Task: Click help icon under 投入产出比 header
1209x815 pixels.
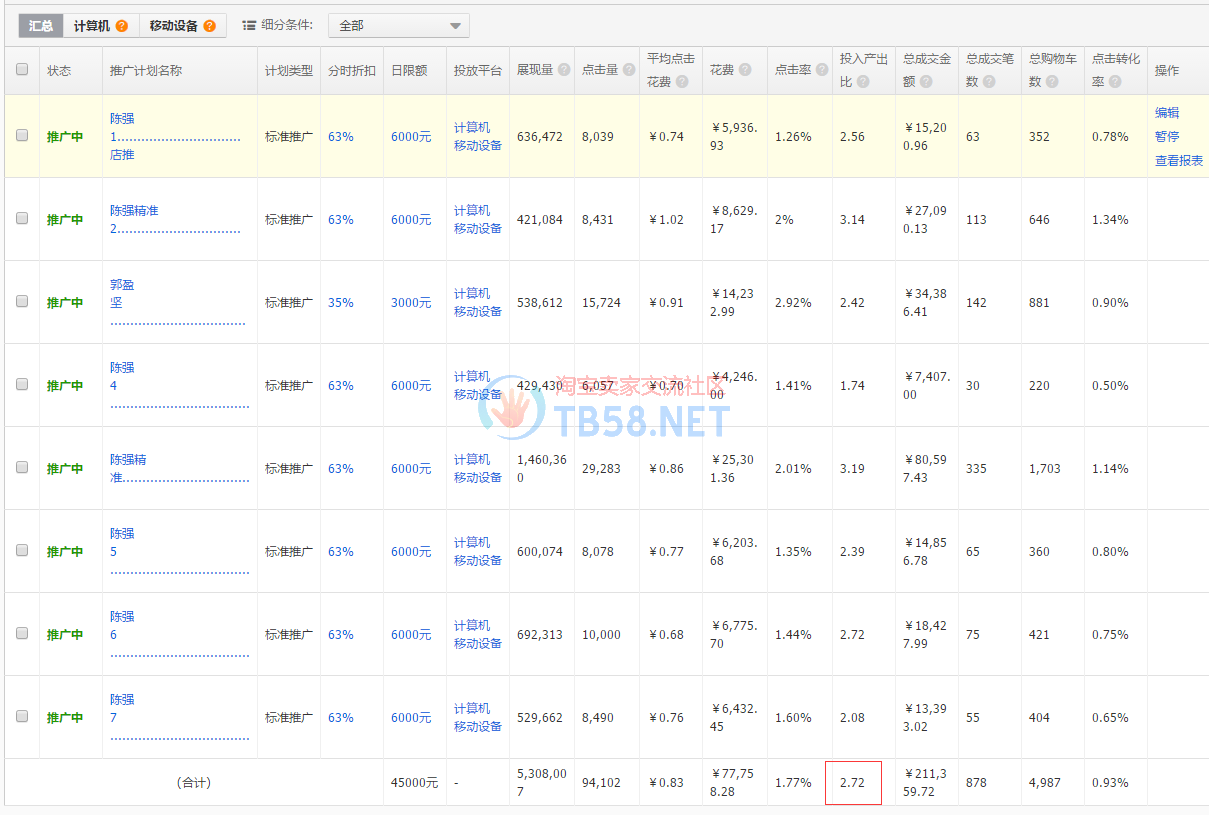Action: (863, 82)
